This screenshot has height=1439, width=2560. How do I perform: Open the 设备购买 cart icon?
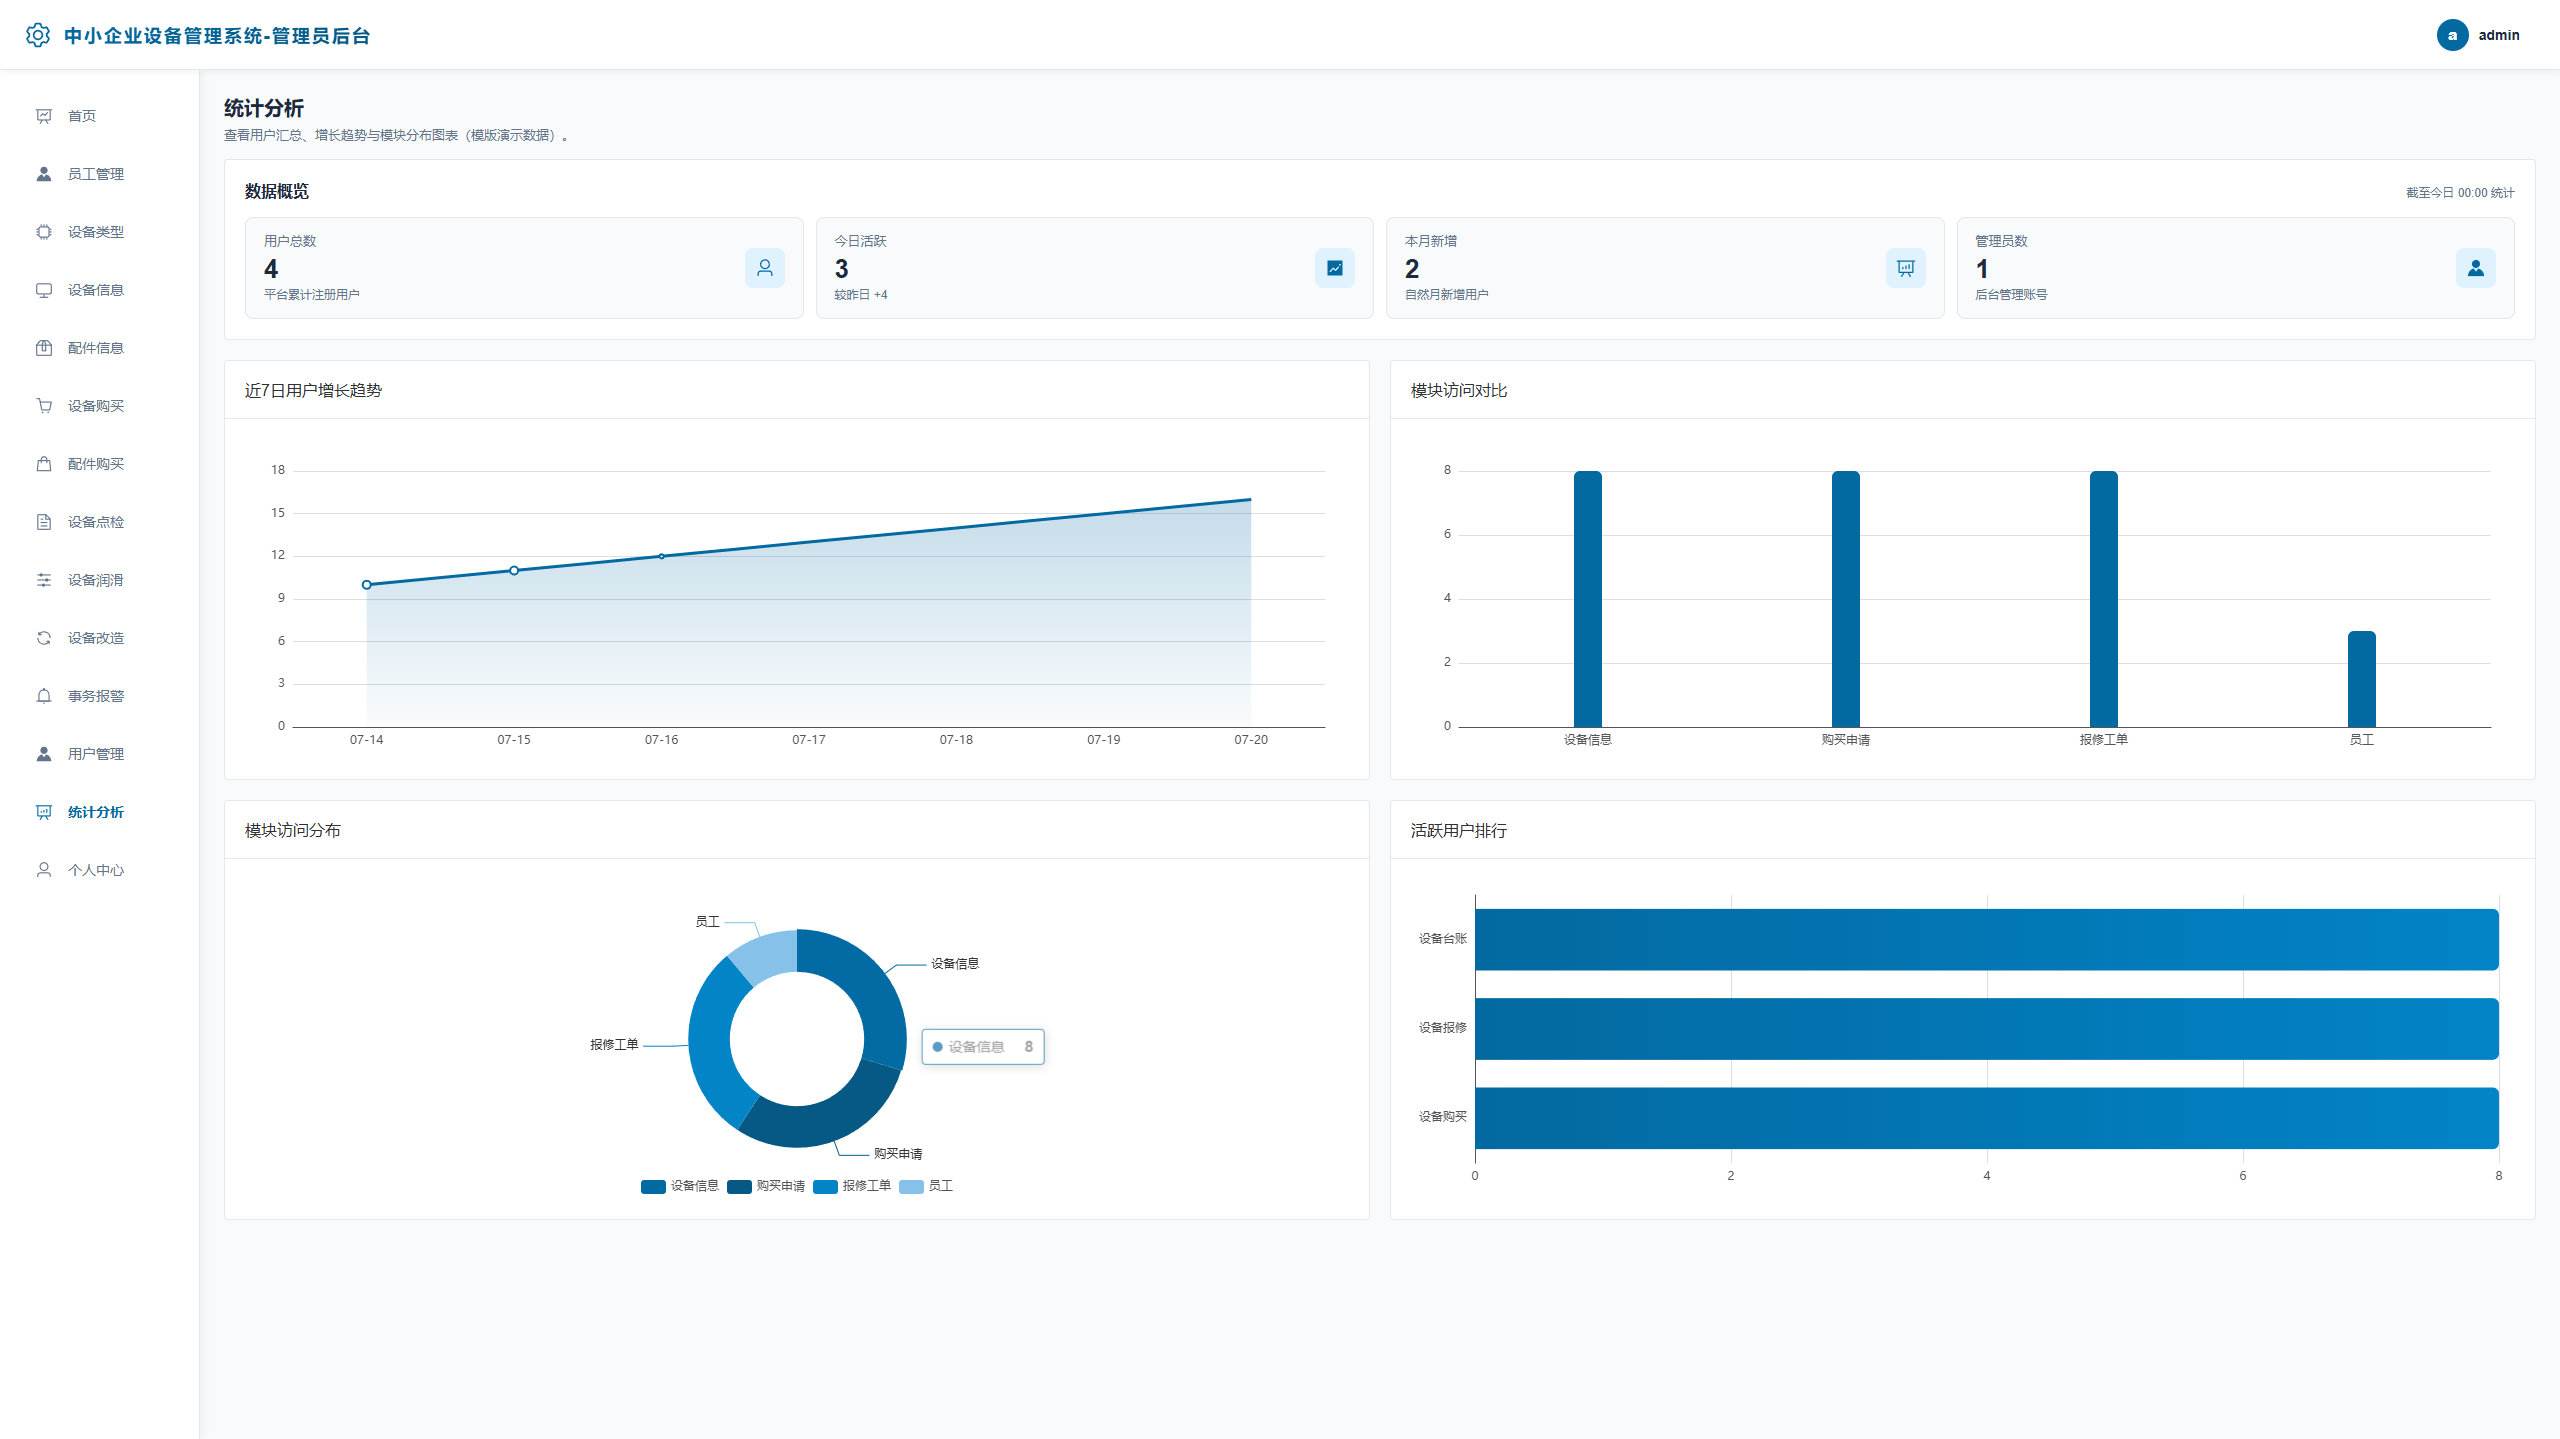pyautogui.click(x=44, y=406)
